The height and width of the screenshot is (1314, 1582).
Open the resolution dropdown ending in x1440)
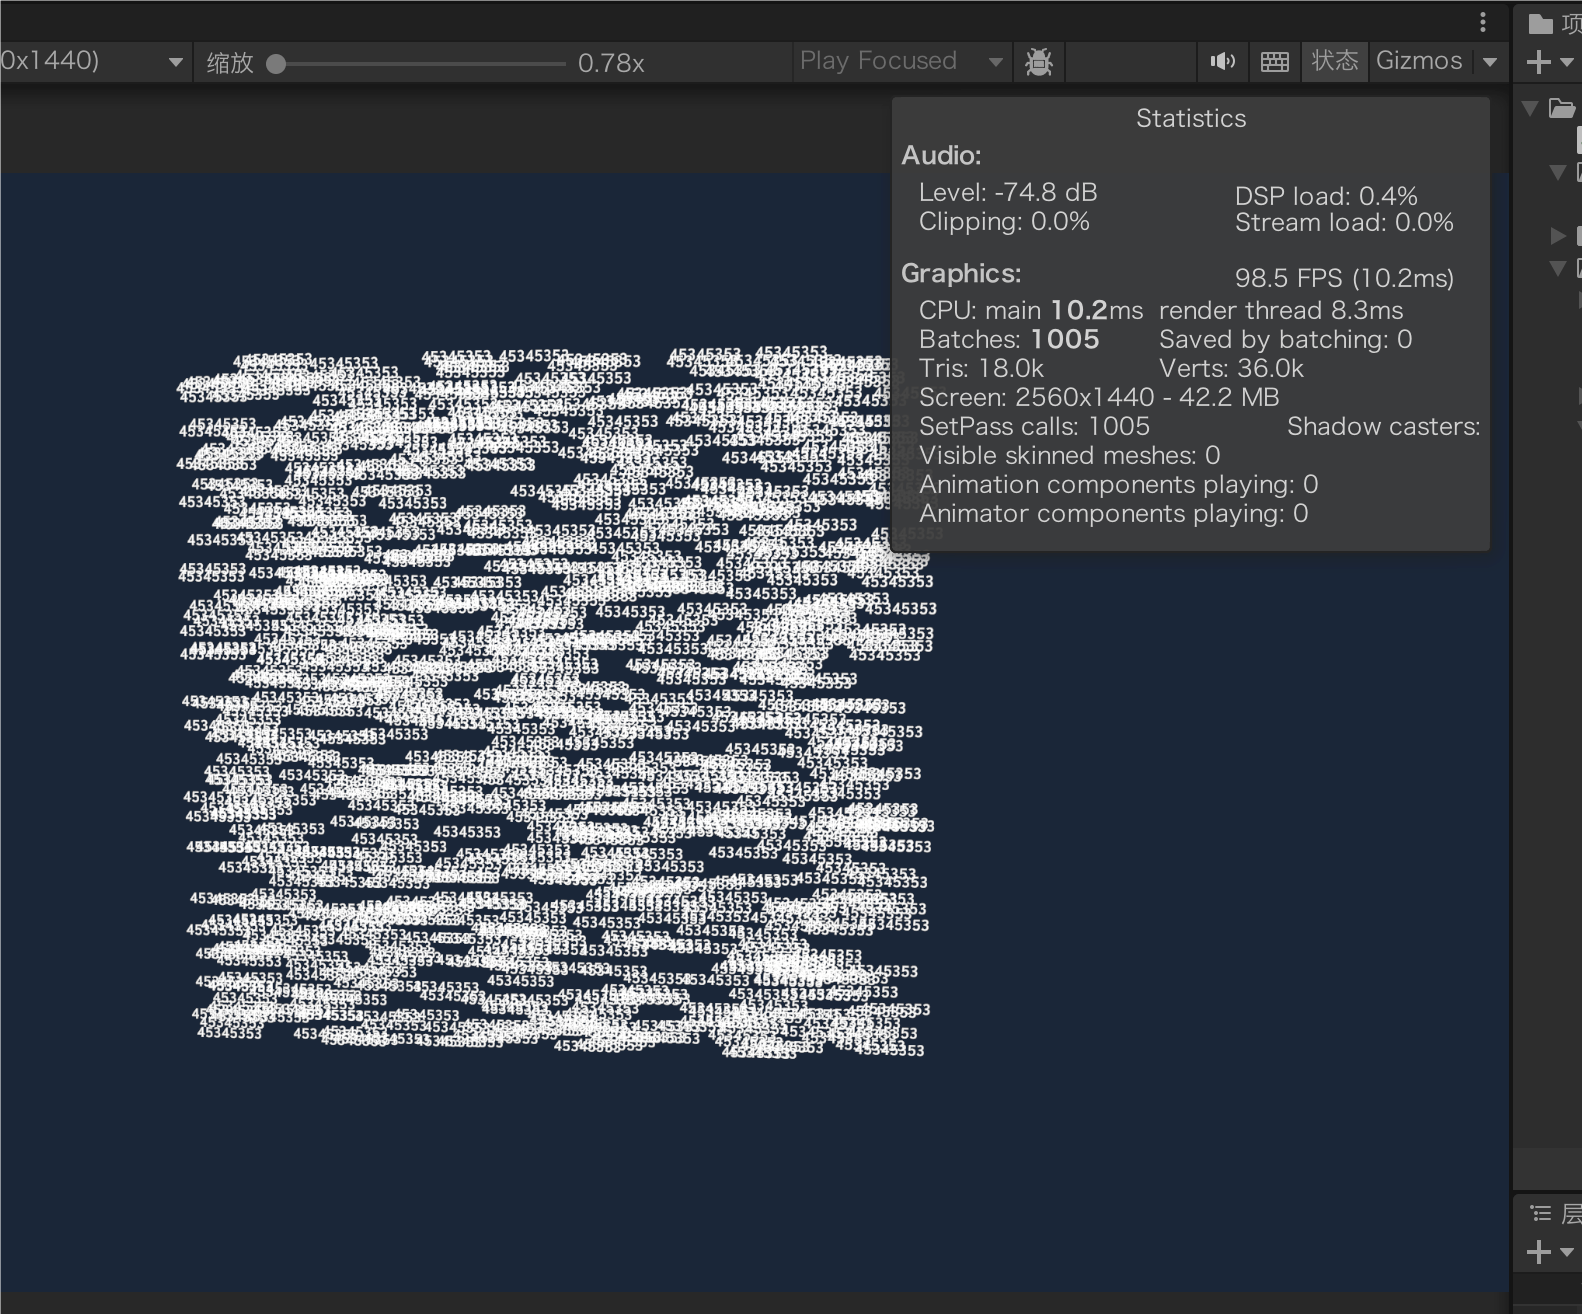(95, 61)
